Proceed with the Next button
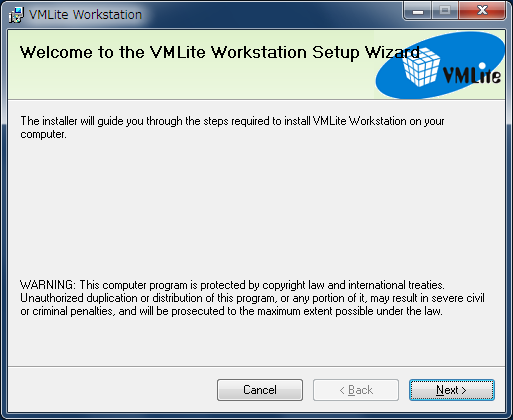Image resolution: width=513 pixels, height=420 pixels. (x=452, y=390)
